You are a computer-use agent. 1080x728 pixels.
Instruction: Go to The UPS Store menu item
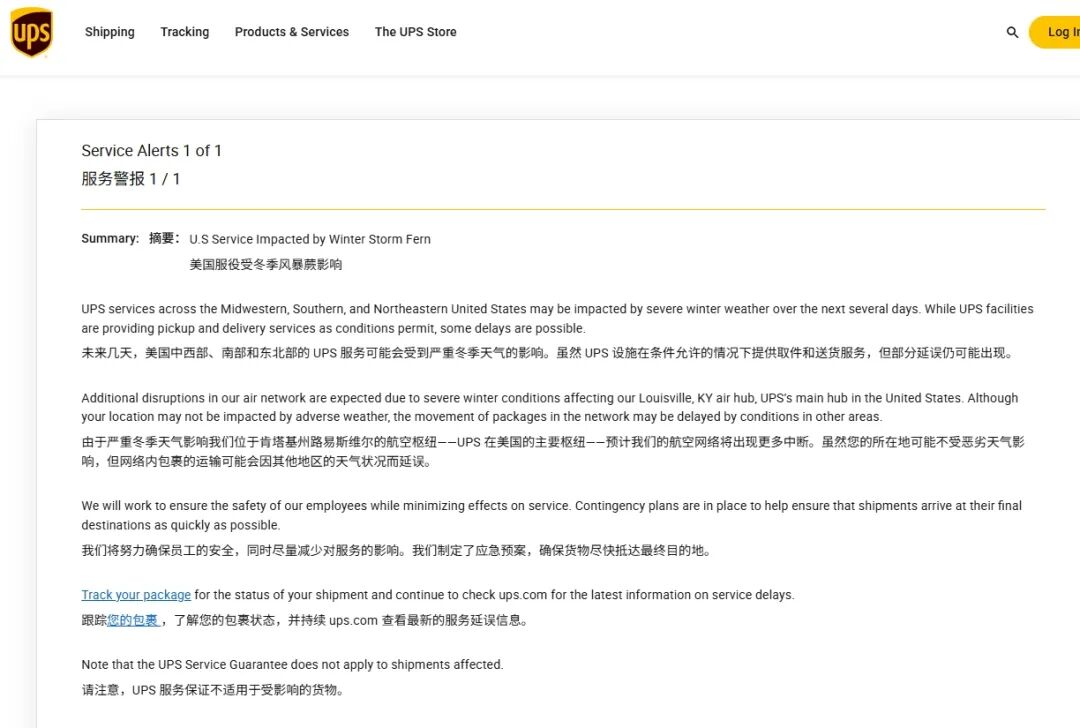[x=415, y=32]
